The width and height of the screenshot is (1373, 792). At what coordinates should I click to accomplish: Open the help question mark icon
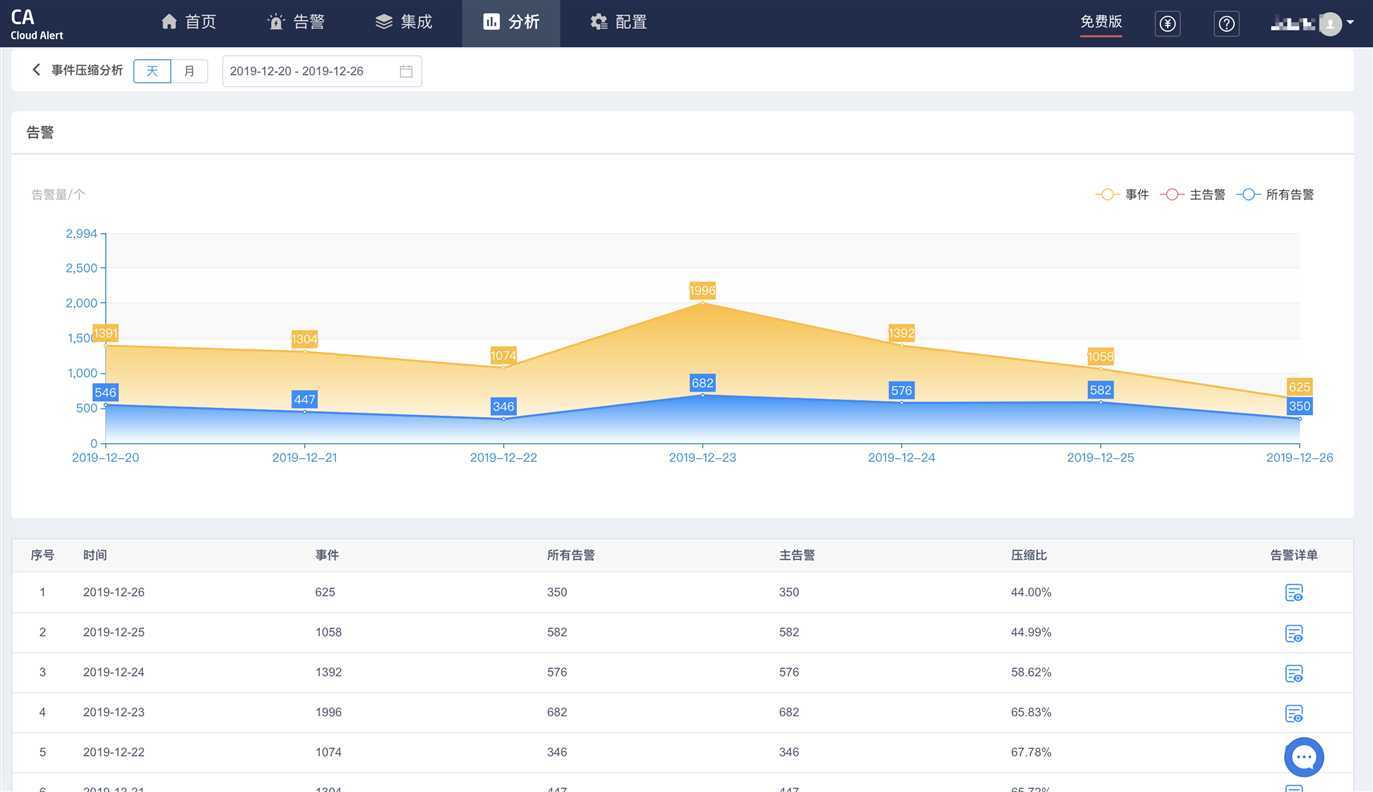click(x=1226, y=23)
